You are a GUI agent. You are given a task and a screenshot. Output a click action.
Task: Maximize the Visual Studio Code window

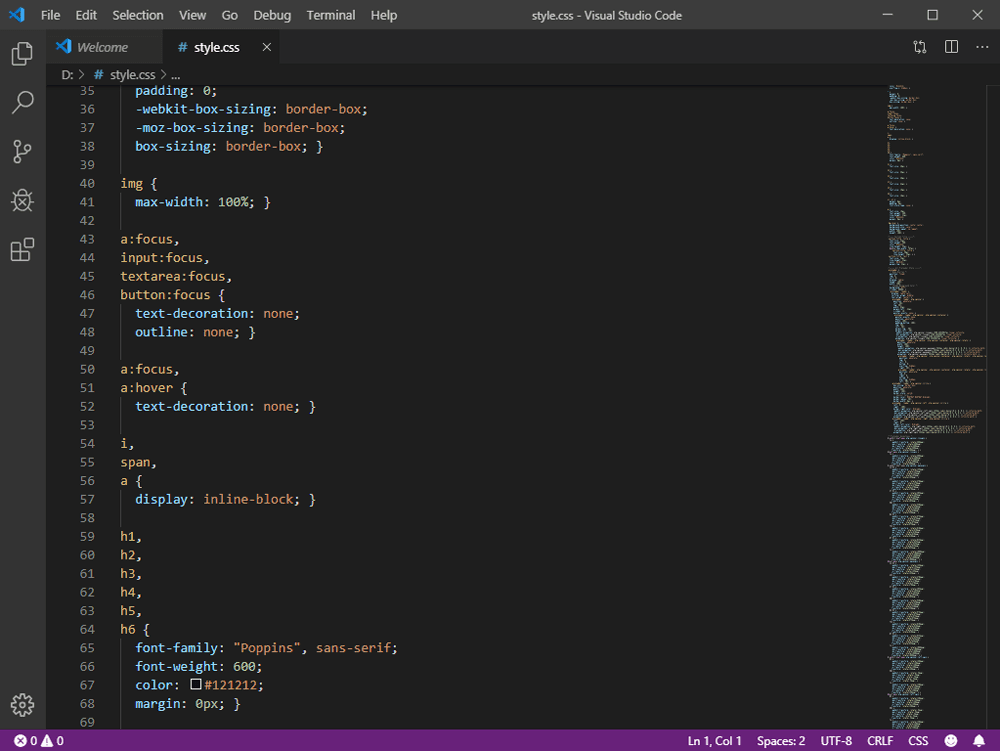pos(932,15)
